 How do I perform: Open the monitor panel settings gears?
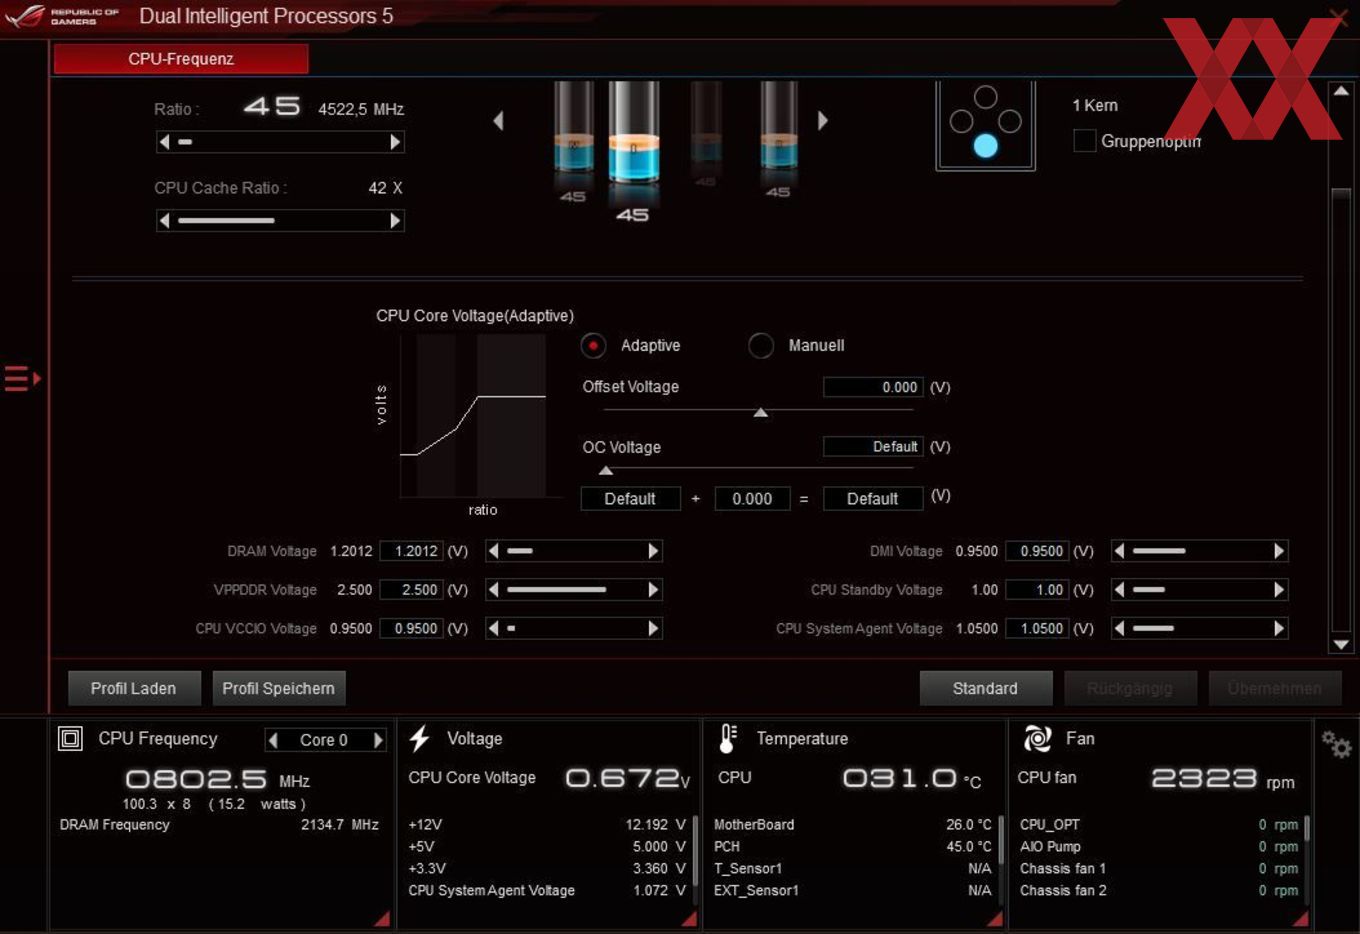tap(1336, 744)
